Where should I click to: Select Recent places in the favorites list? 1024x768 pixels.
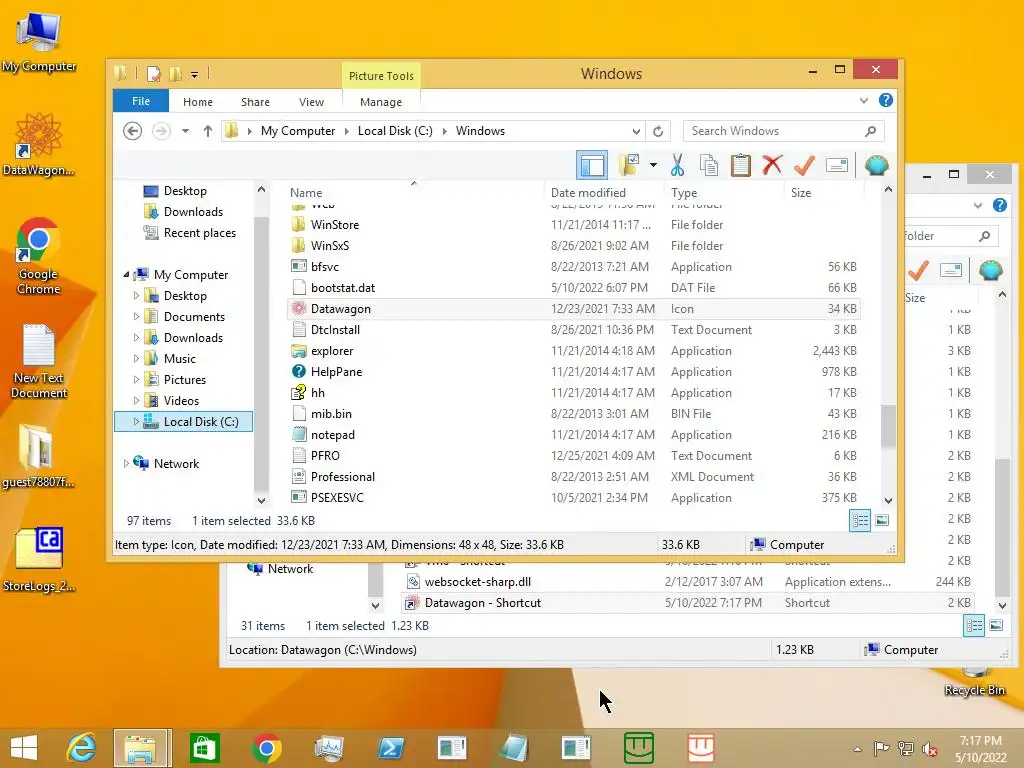[199, 232]
